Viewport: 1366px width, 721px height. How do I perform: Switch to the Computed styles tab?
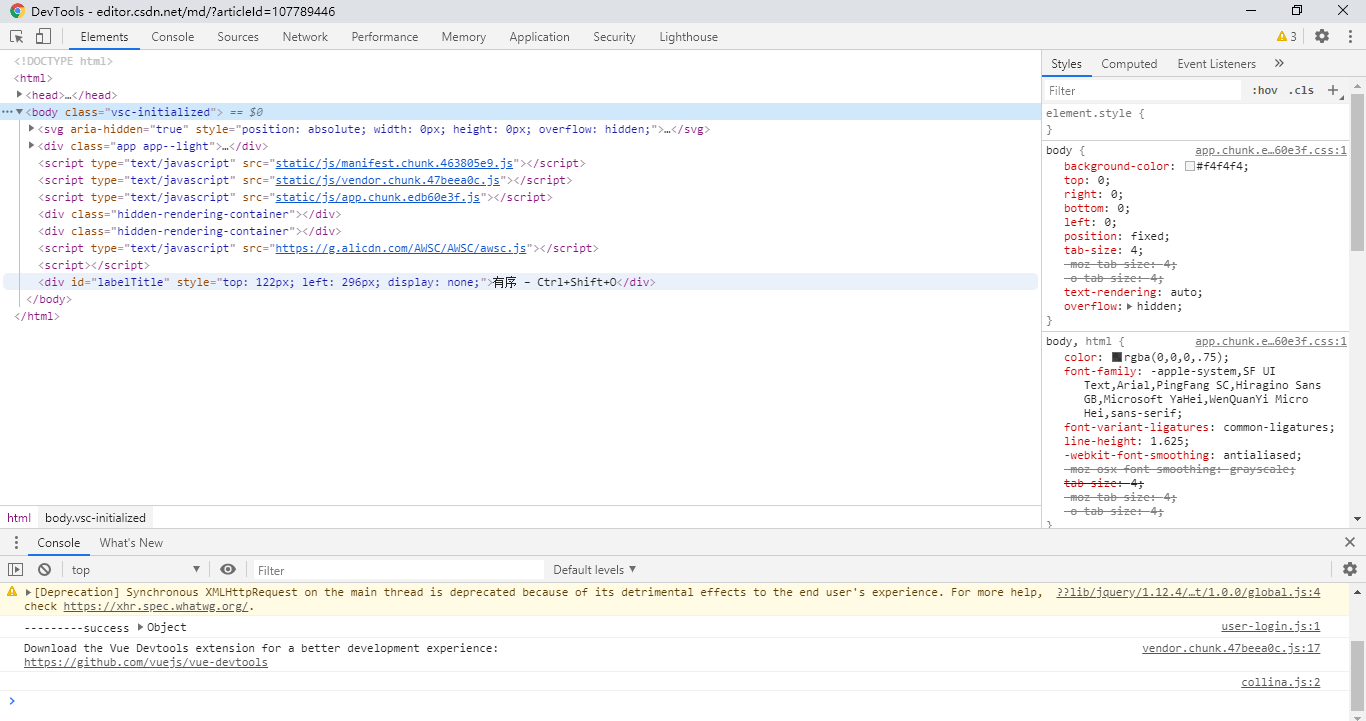[x=1129, y=63]
